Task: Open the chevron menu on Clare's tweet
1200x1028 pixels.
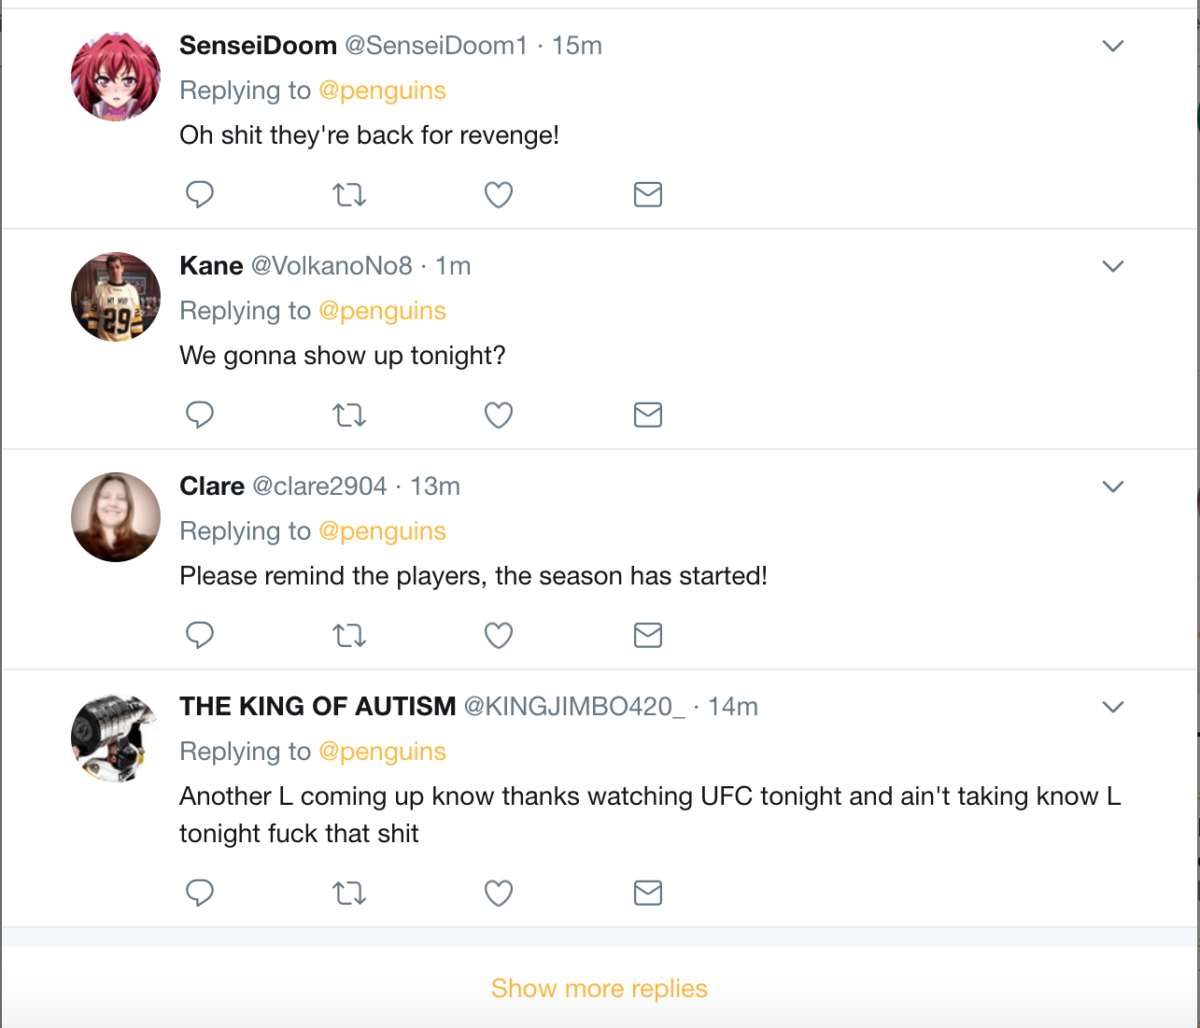Action: [x=1113, y=487]
